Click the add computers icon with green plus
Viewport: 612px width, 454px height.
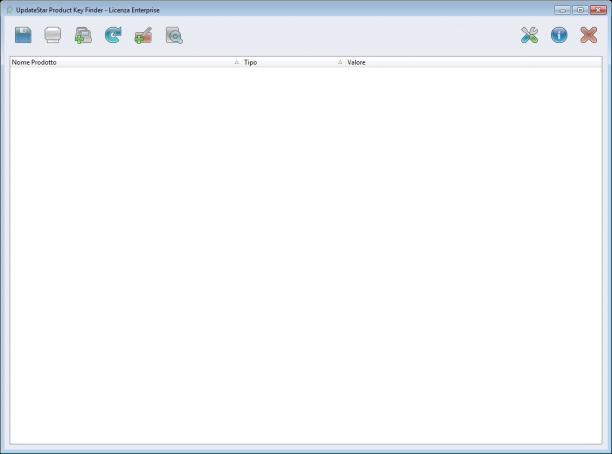[83, 35]
